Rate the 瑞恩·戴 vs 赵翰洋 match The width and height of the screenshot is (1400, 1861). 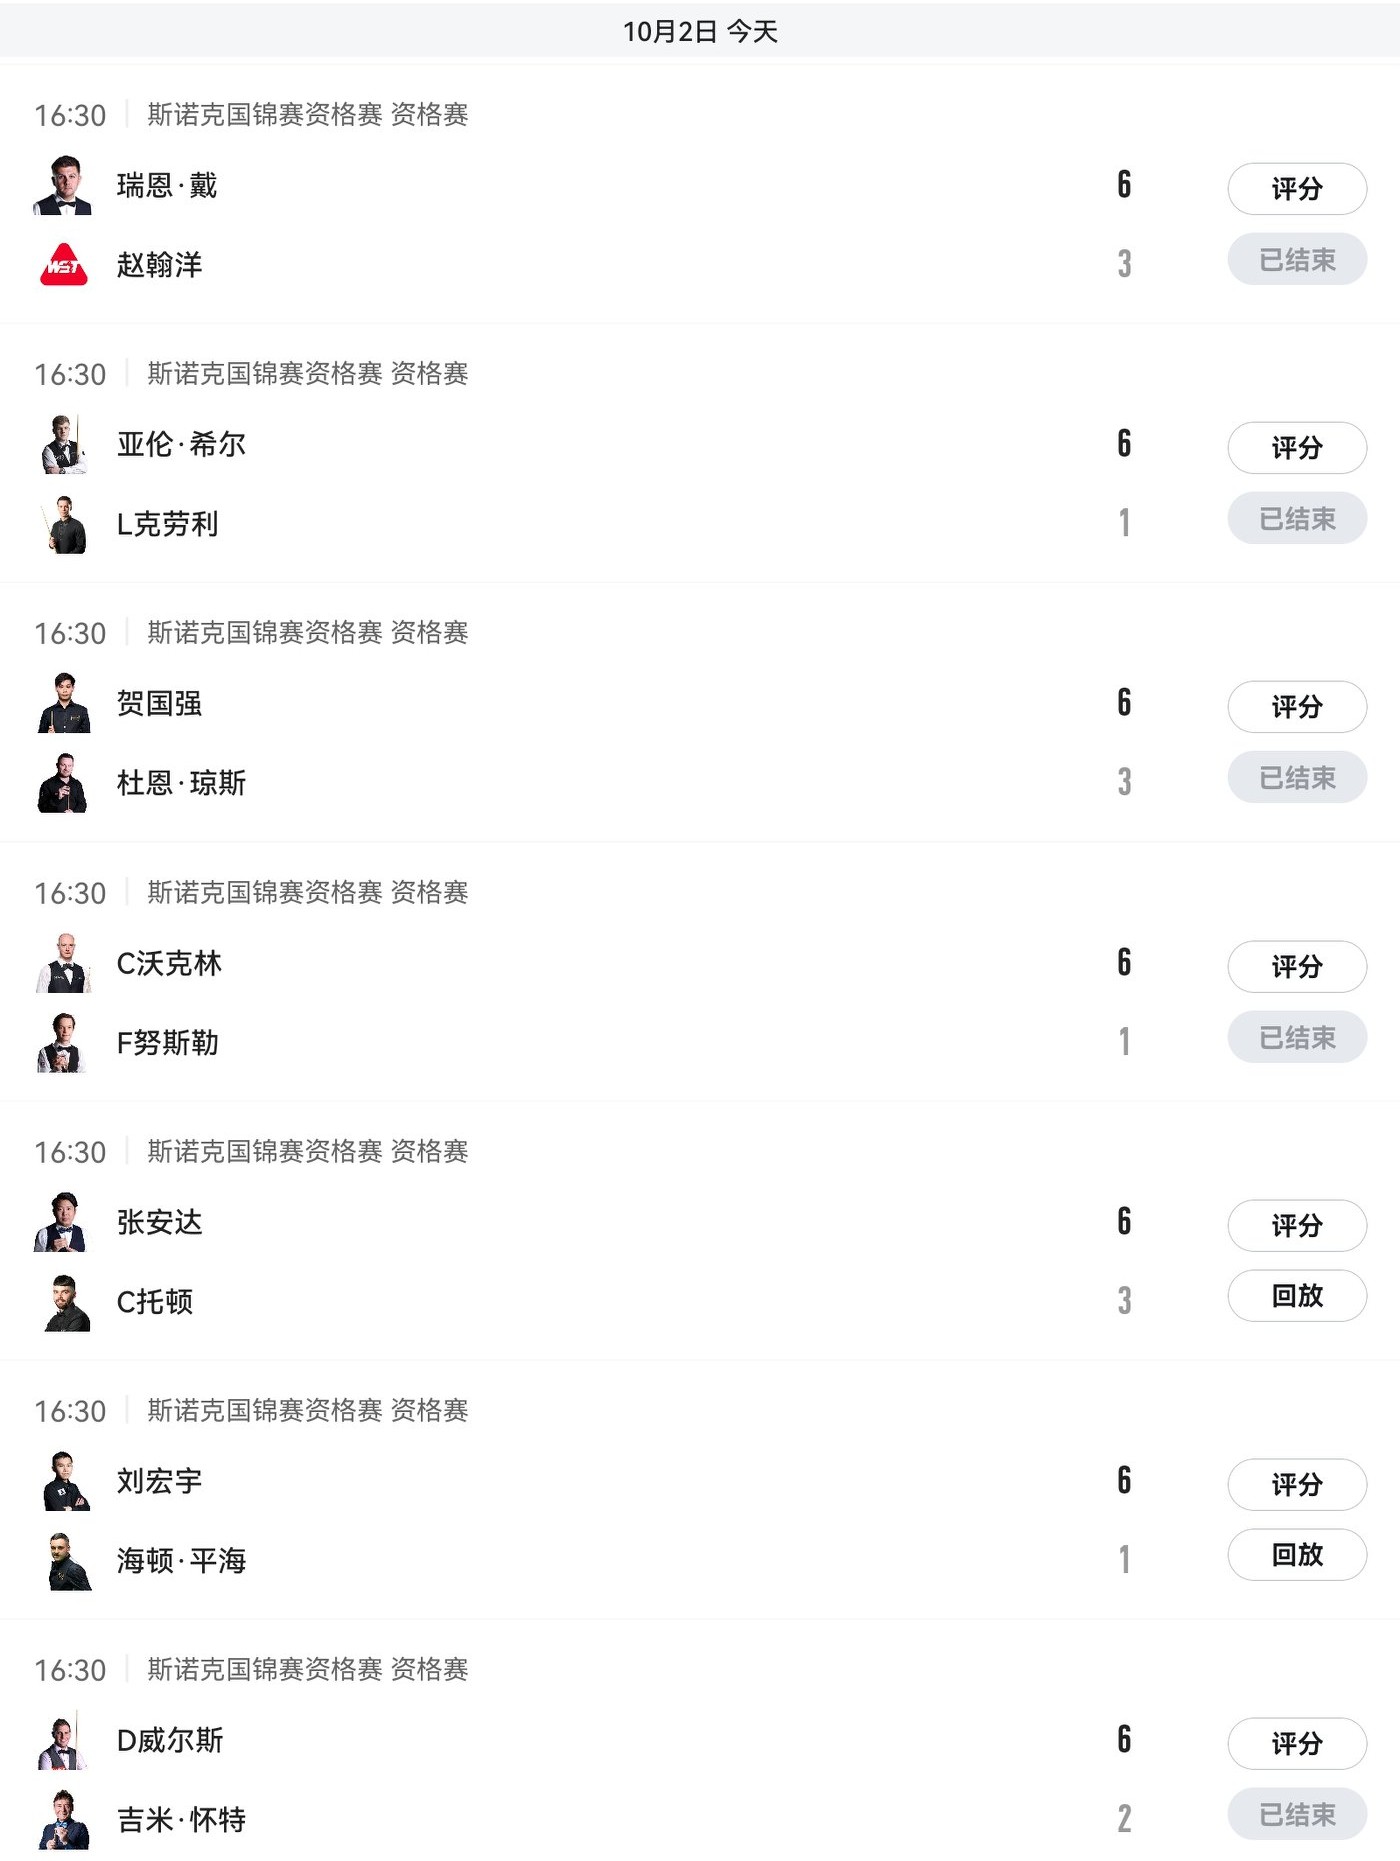tap(1296, 189)
